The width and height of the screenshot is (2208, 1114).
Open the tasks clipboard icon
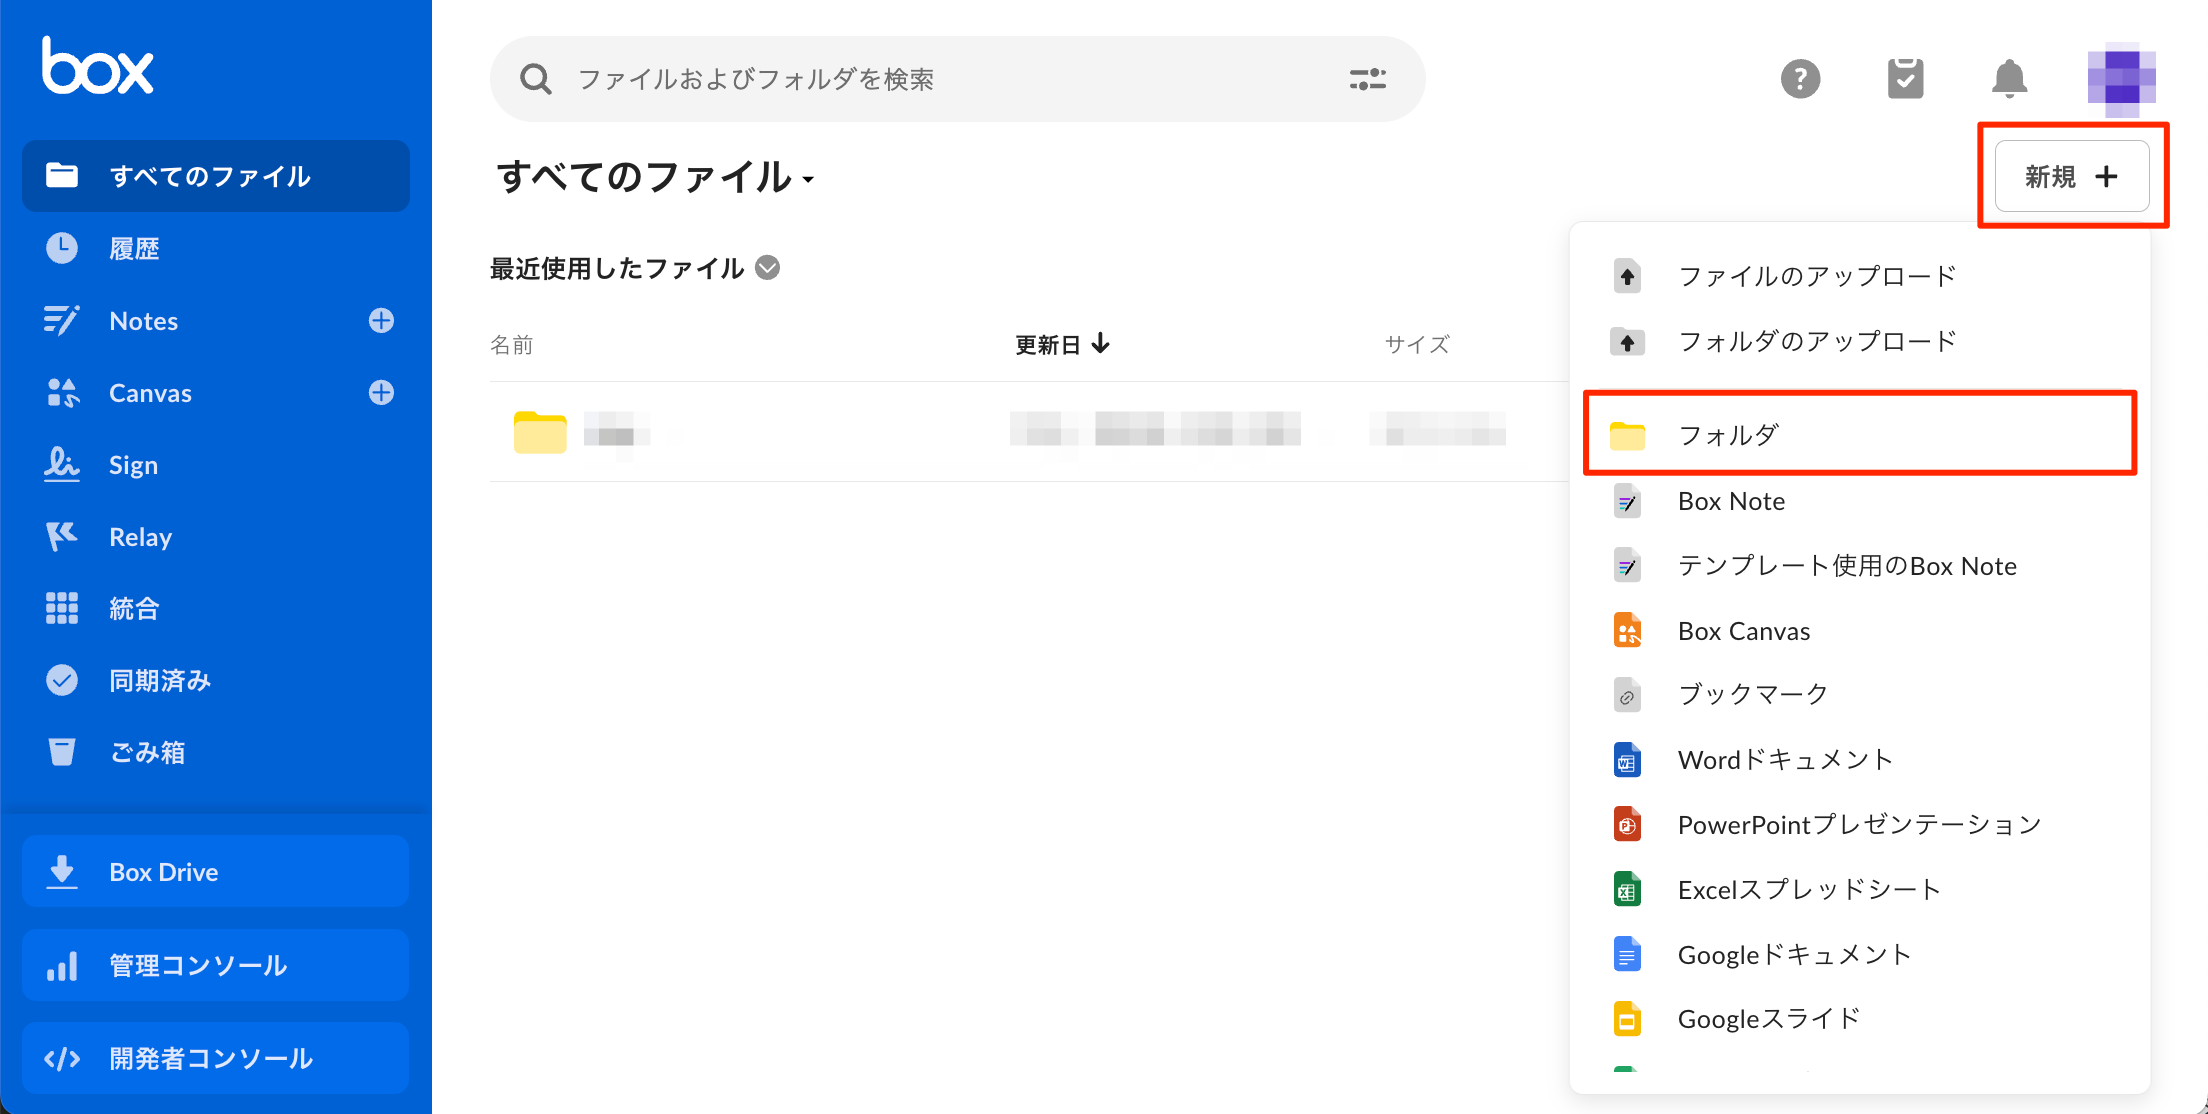[1905, 79]
